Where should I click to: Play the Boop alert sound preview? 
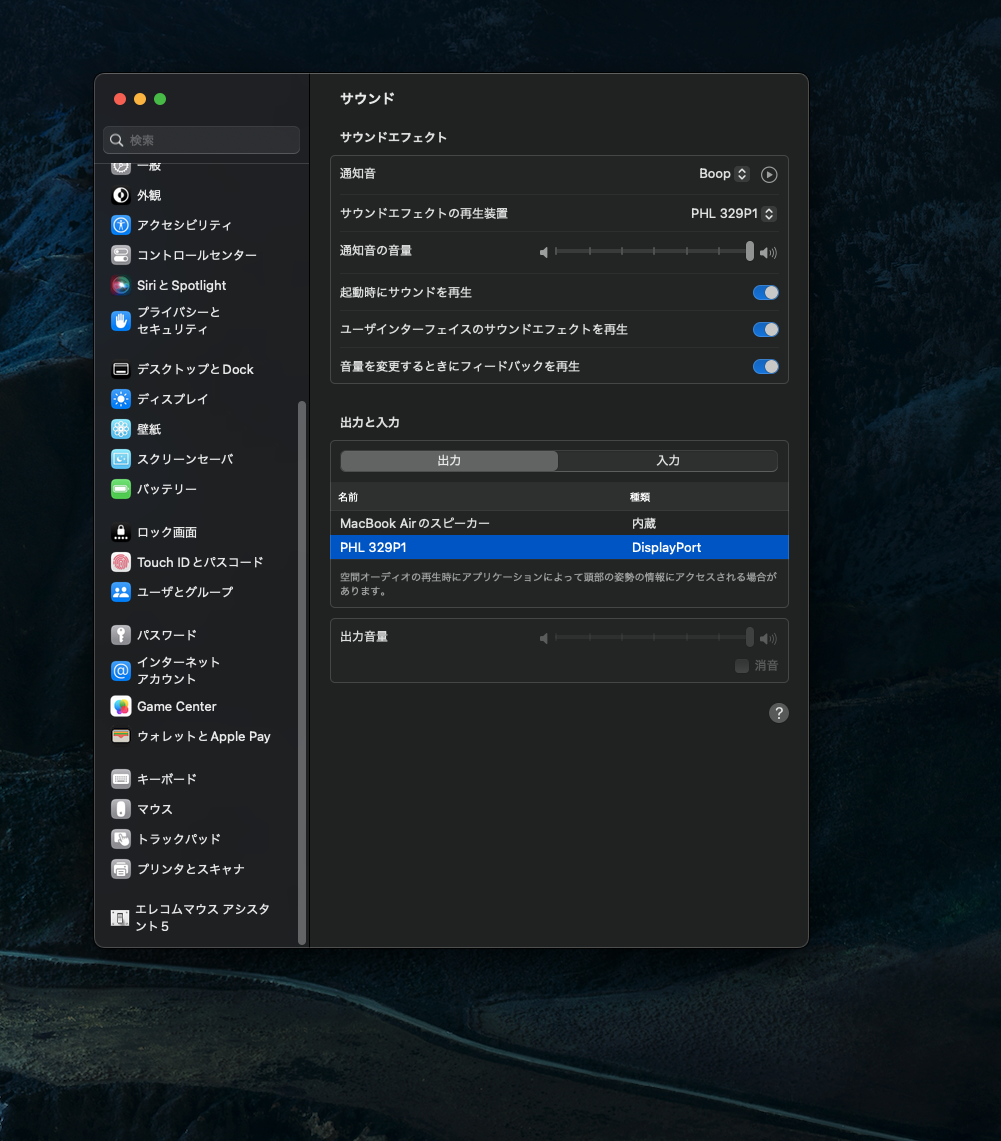coord(769,174)
